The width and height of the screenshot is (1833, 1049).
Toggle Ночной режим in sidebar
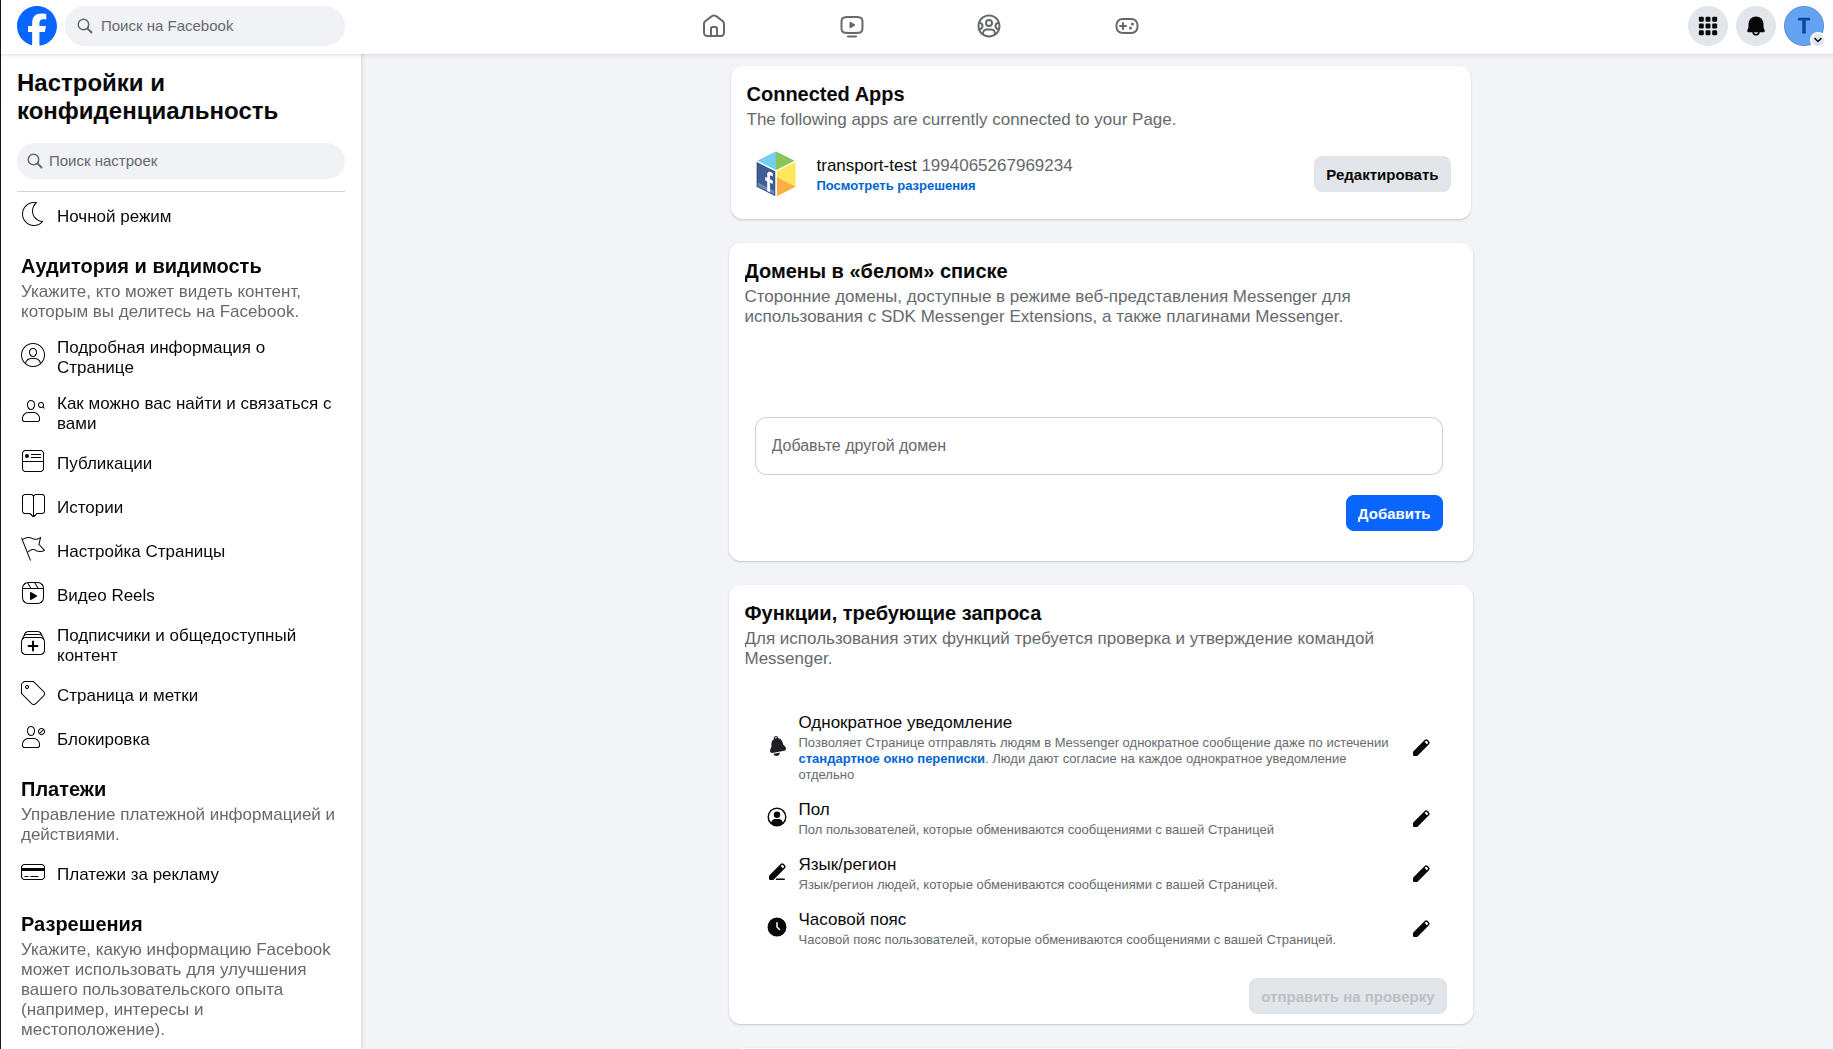point(181,216)
